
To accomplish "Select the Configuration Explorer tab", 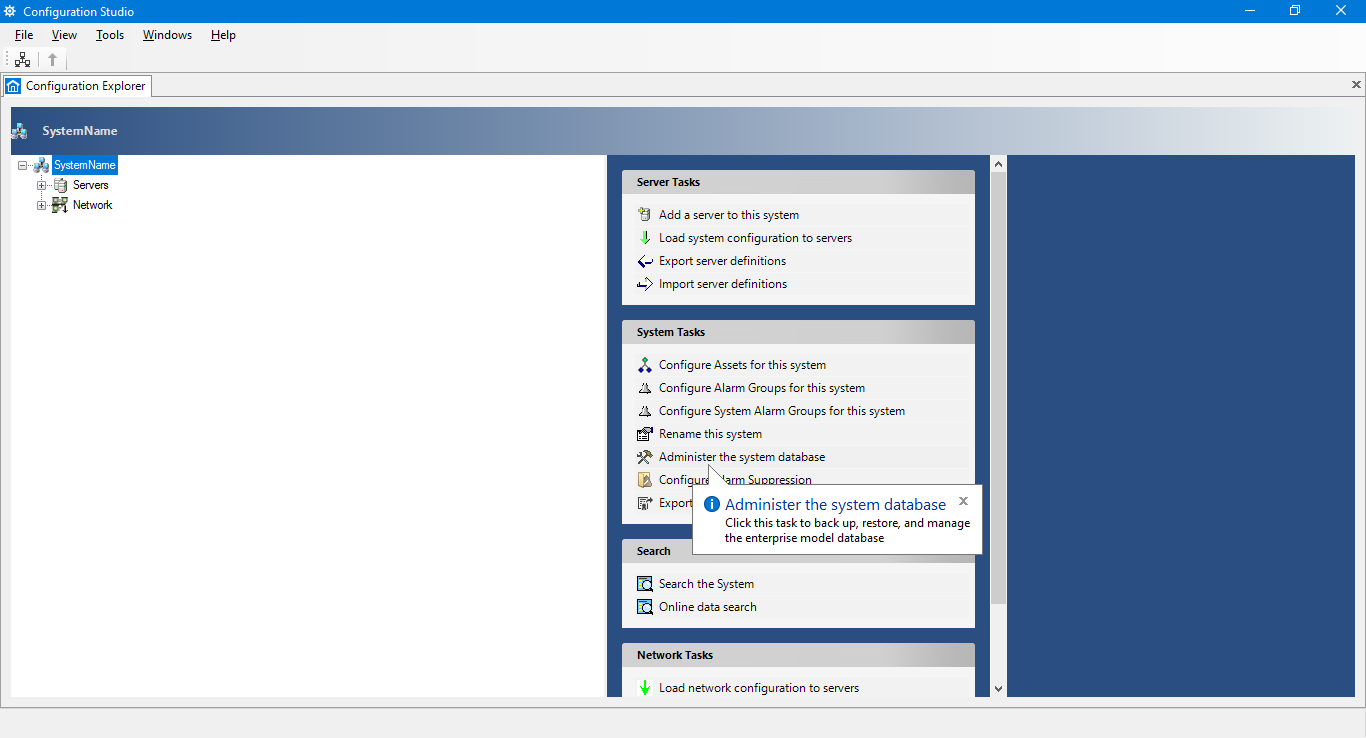I will [x=77, y=86].
